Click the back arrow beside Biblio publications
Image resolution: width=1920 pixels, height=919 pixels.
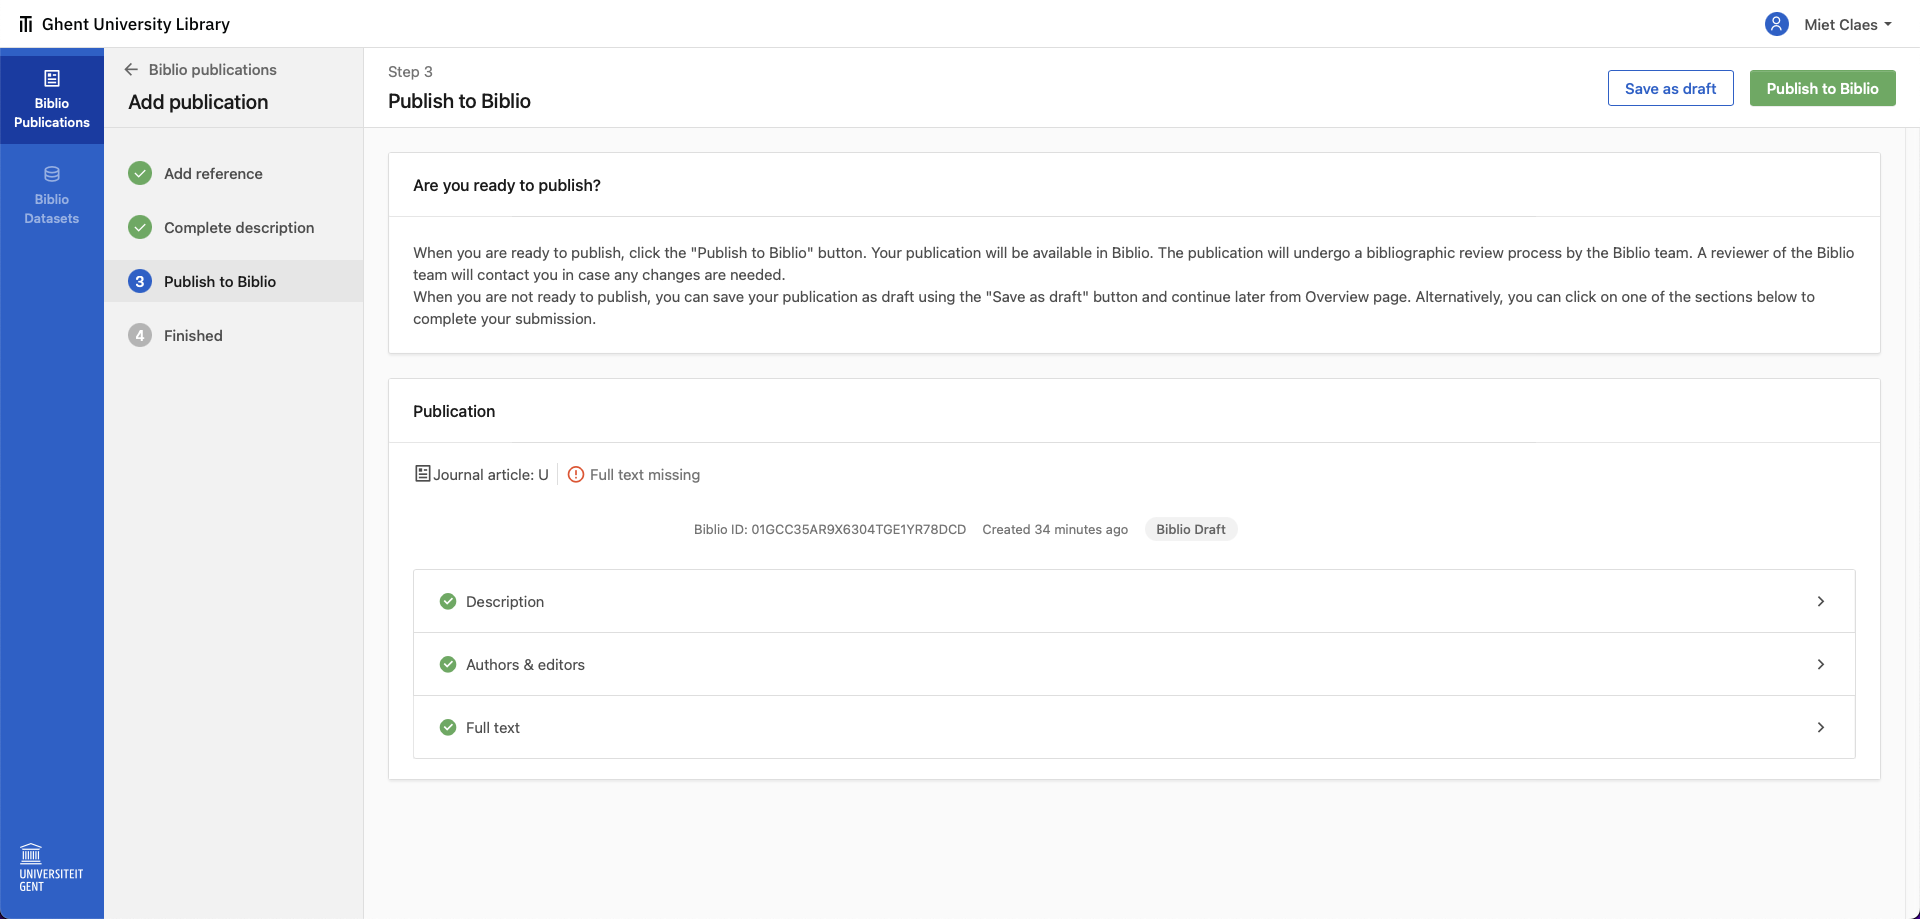131,69
